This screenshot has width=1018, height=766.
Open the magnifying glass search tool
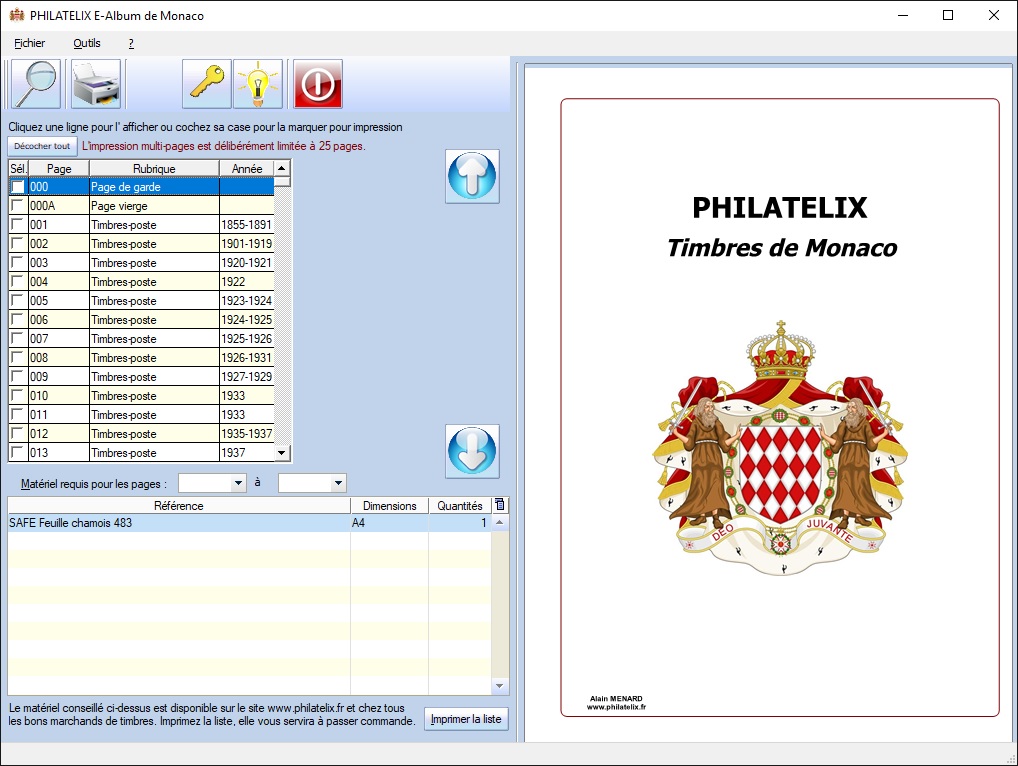click(36, 84)
